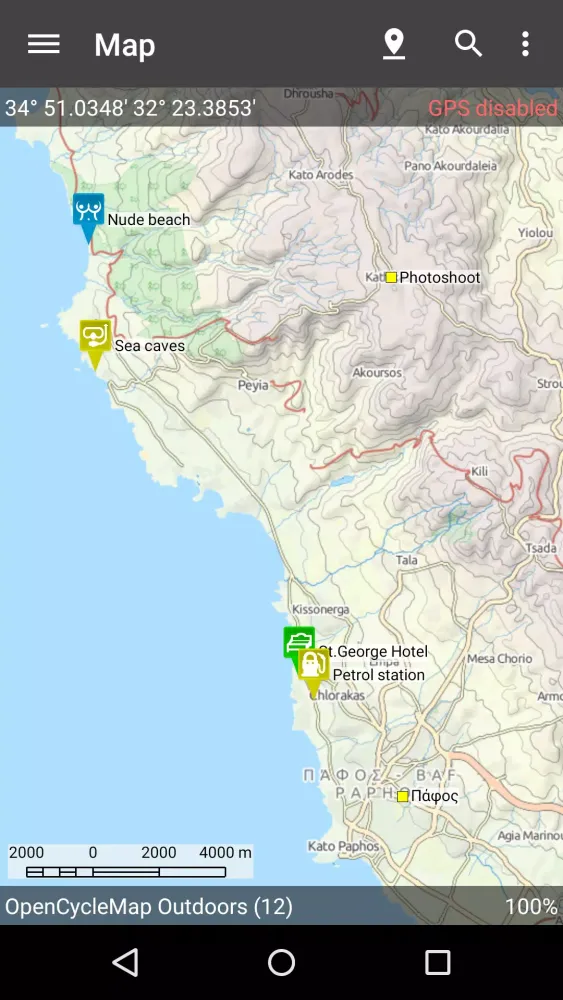The height and width of the screenshot is (1000, 563).
Task: Tap the 100% zoom indicator
Action: click(532, 906)
